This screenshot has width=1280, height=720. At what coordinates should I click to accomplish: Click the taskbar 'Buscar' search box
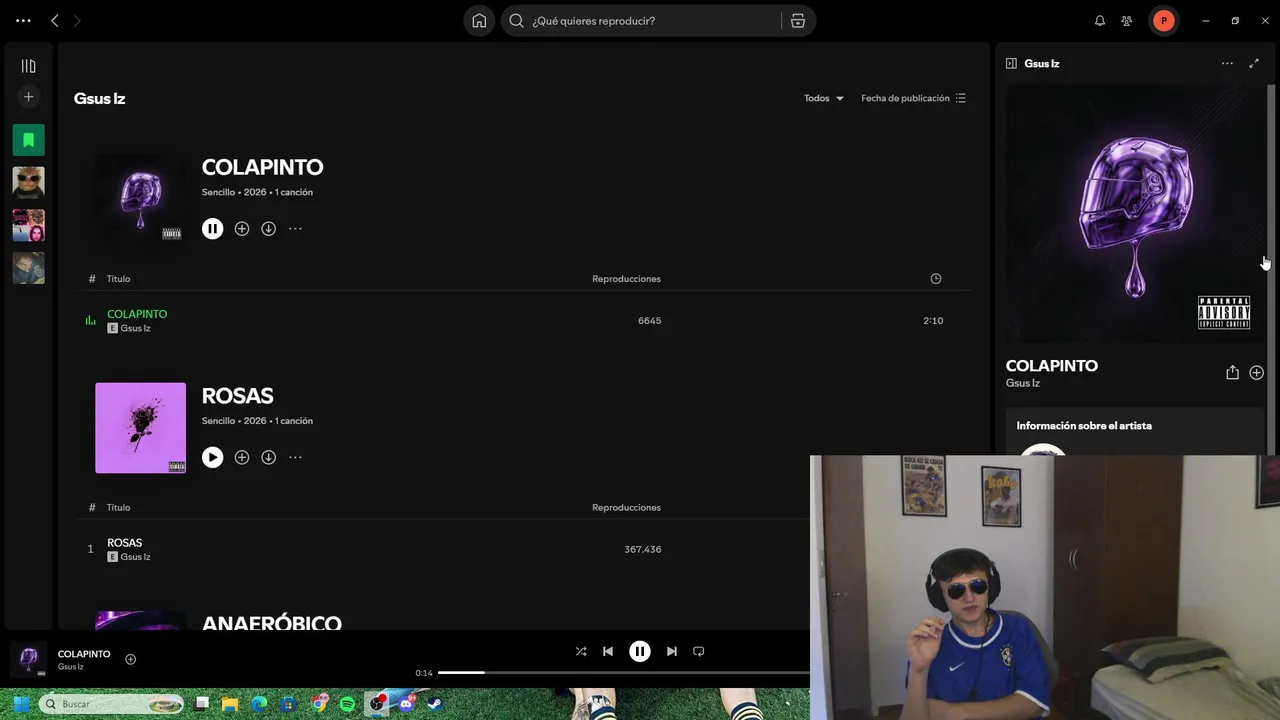click(112, 704)
